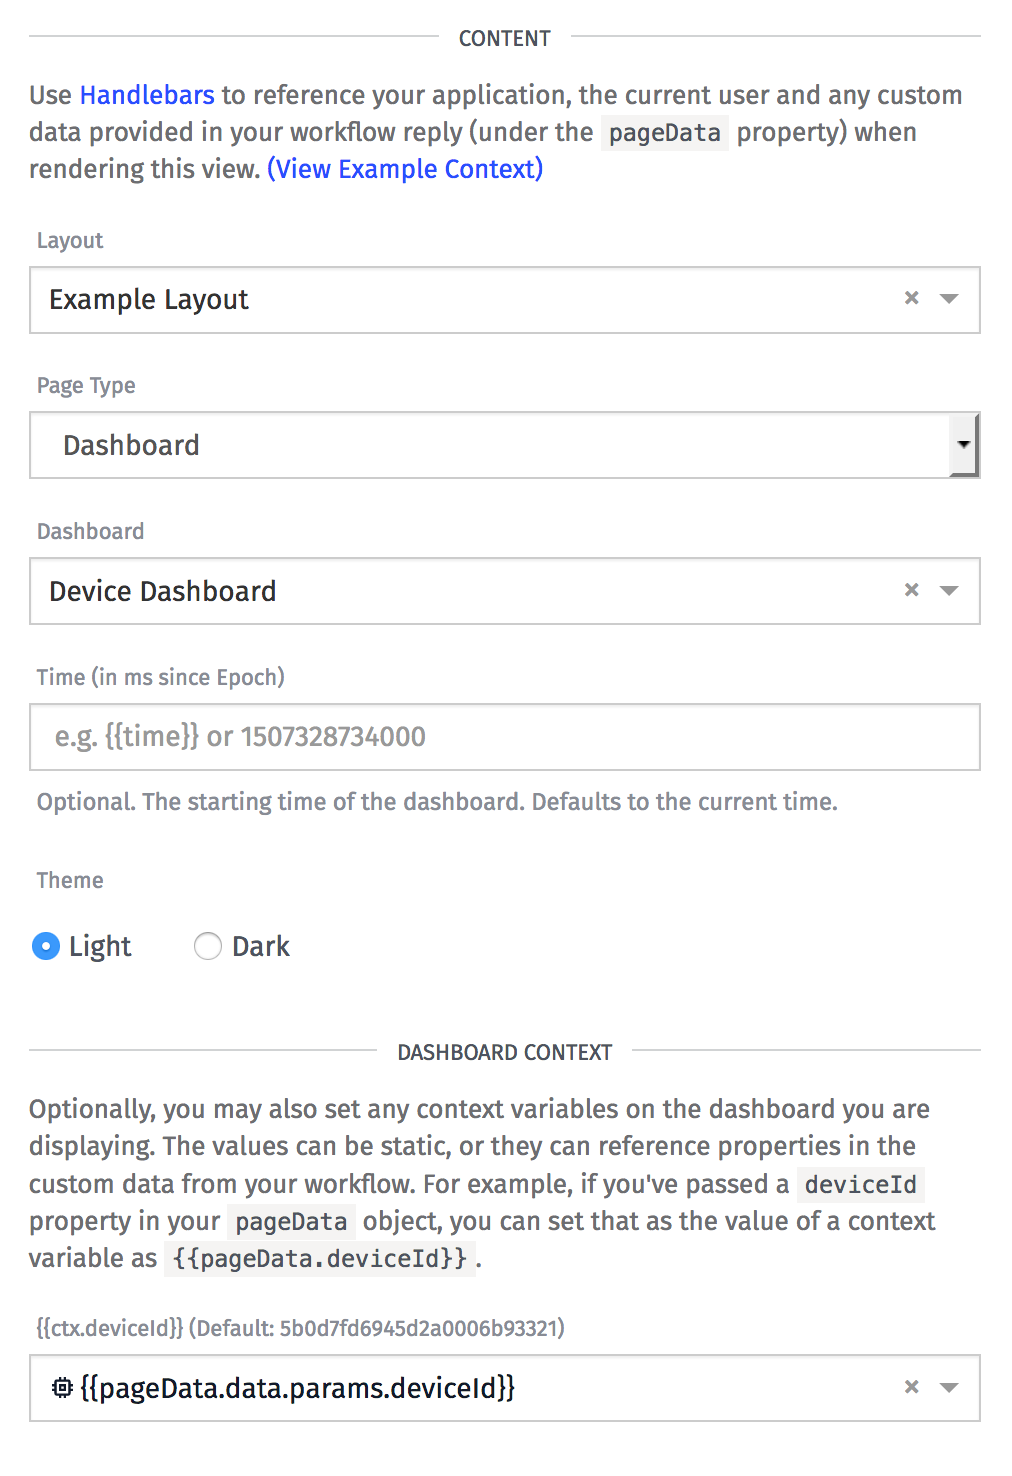Select the Dark theme radio button
This screenshot has width=1012, height=1476.
208,946
